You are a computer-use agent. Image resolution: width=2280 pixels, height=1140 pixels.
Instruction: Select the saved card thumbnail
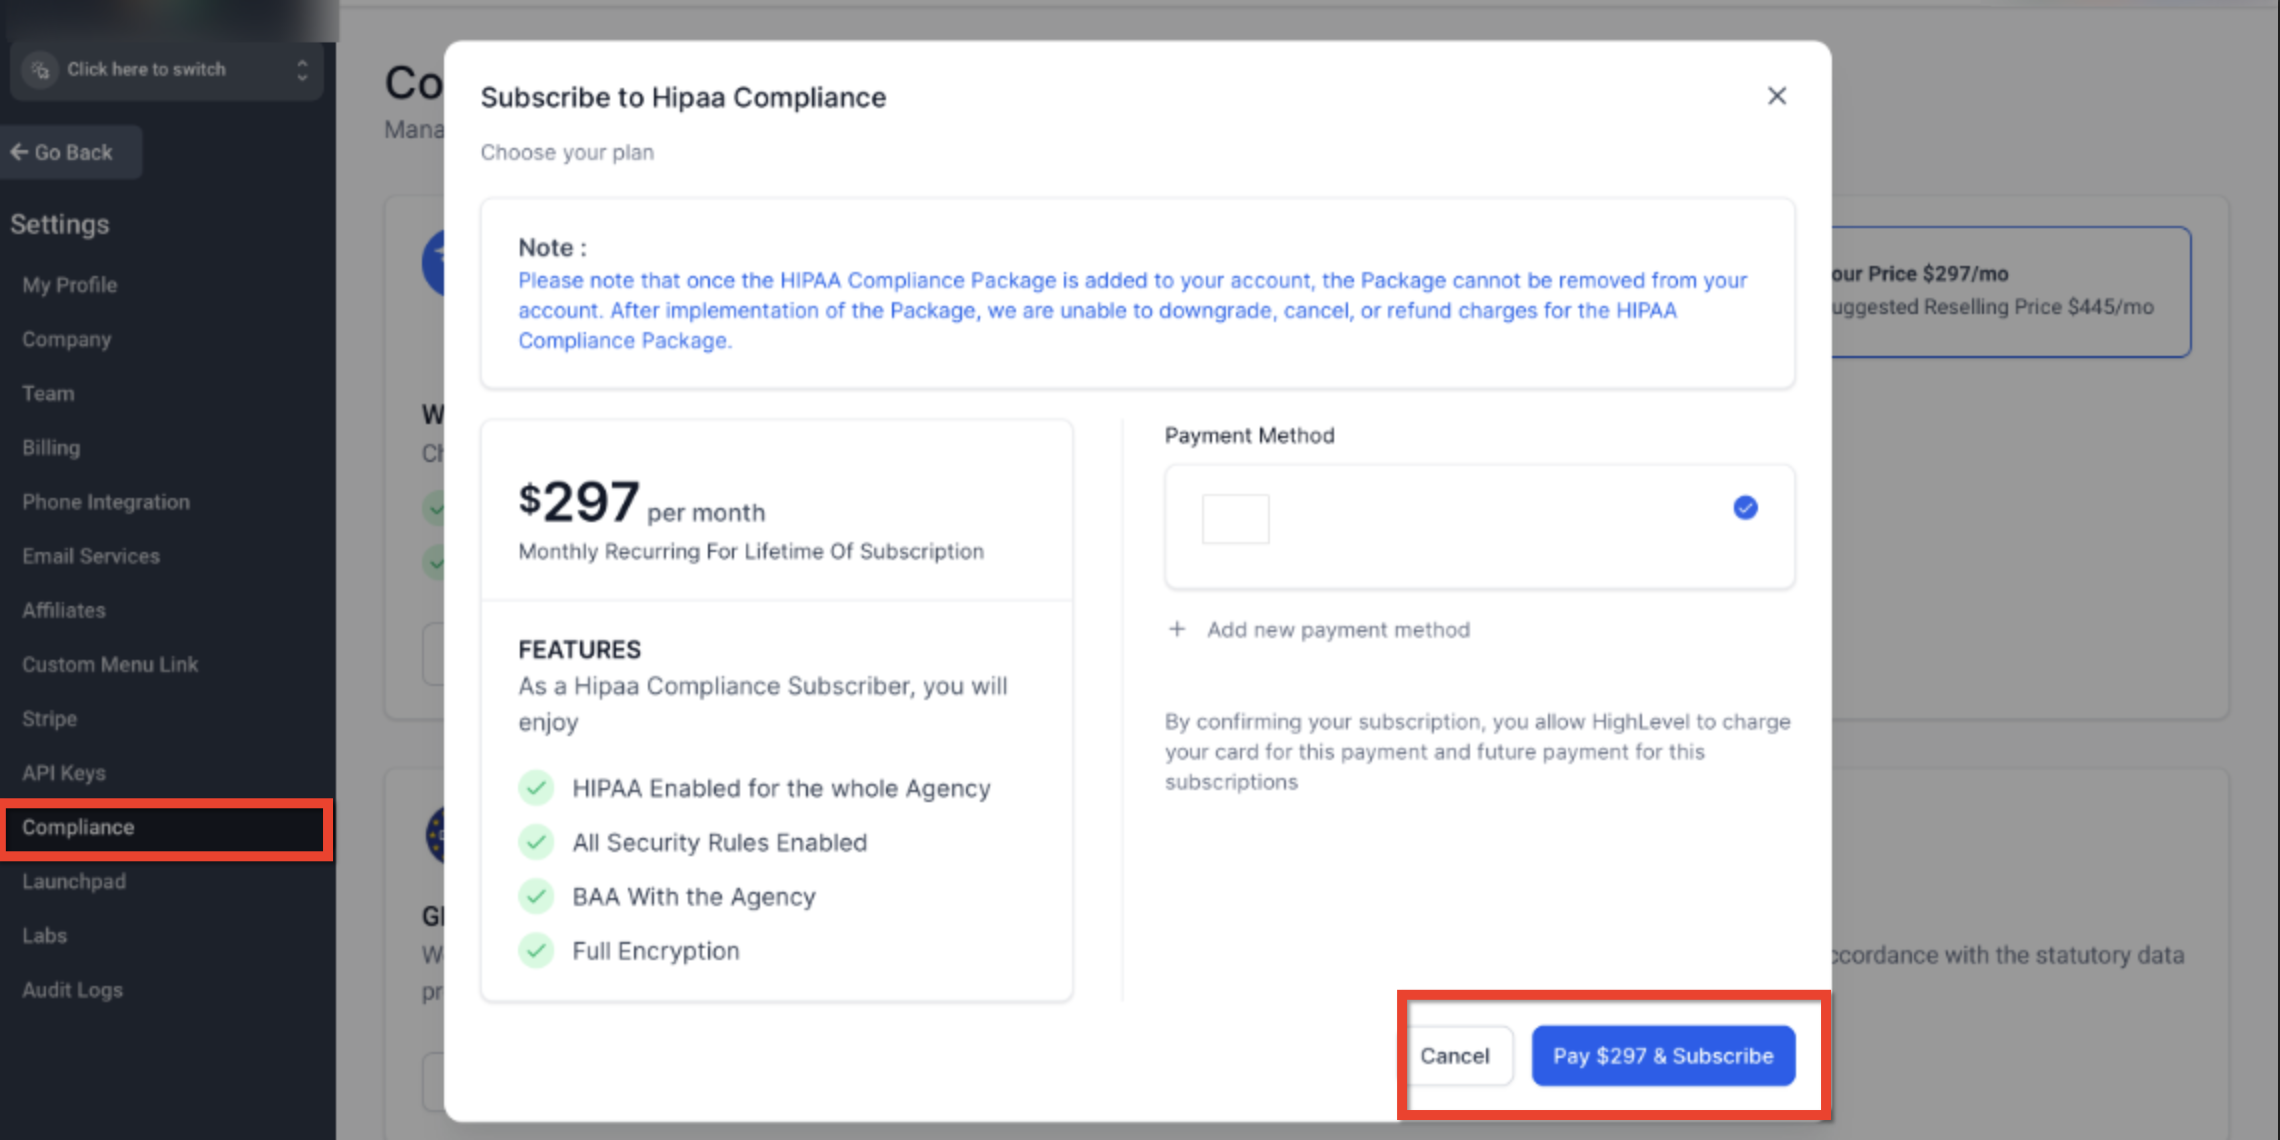tap(1235, 519)
